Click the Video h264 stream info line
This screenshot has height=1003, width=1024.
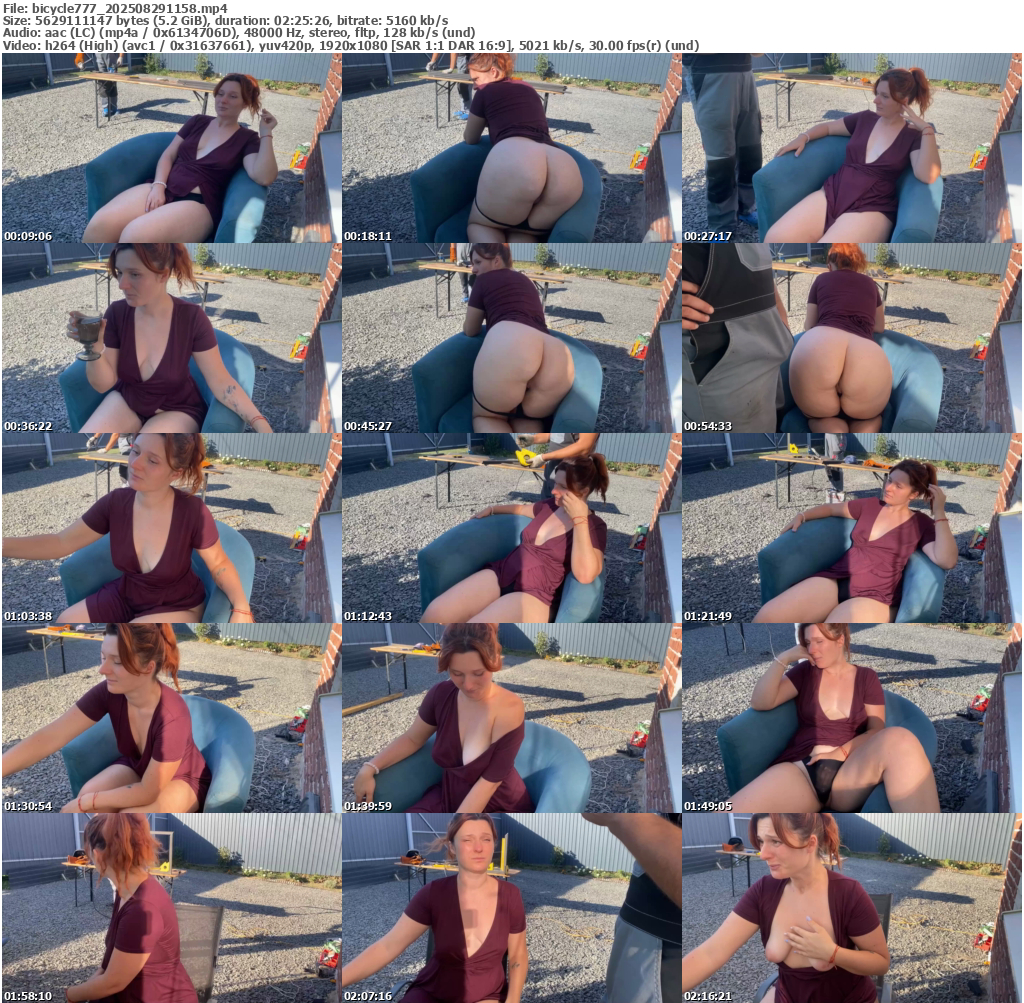click(351, 46)
